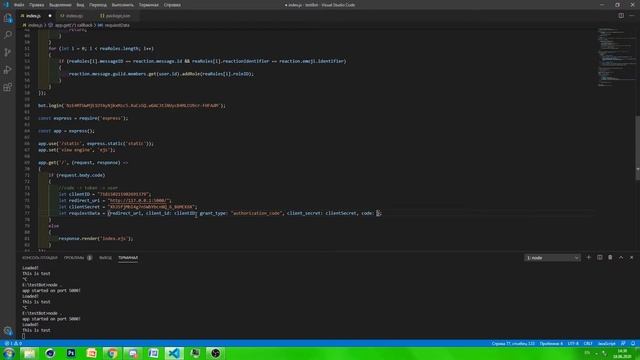The image size is (640, 360).
Task: Open Chrome from taskbar
Action: (112, 353)
